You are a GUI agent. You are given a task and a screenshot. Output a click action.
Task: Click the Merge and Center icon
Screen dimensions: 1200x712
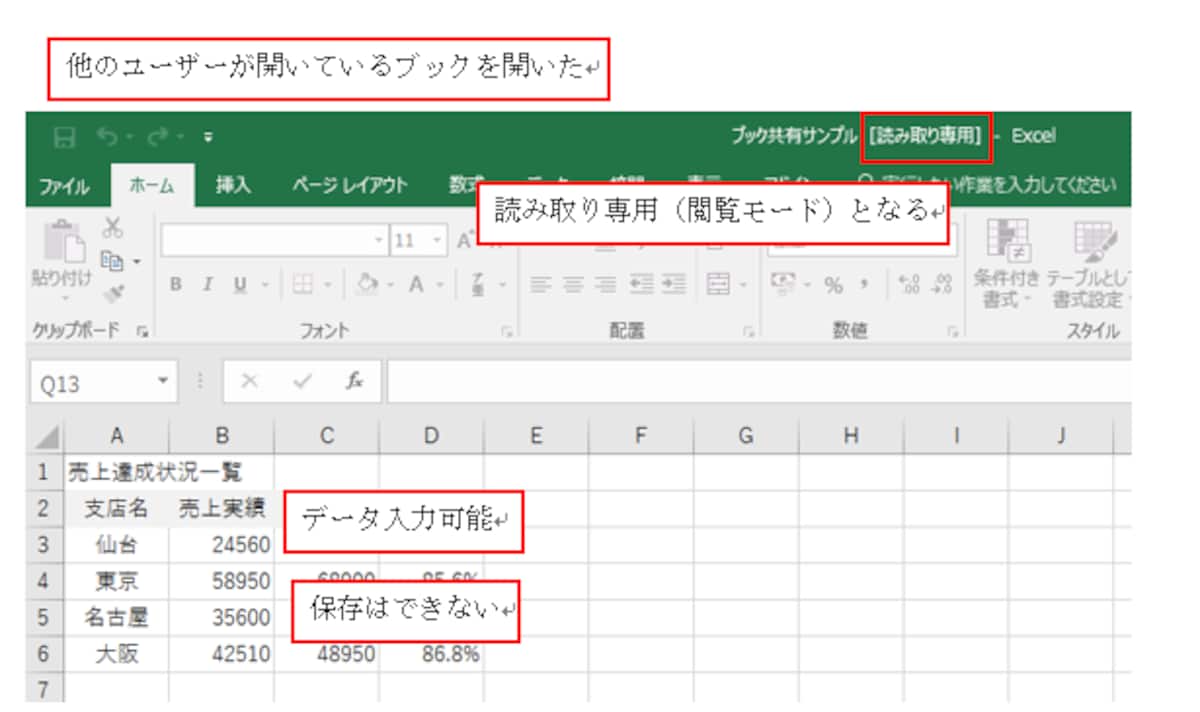click(x=718, y=285)
